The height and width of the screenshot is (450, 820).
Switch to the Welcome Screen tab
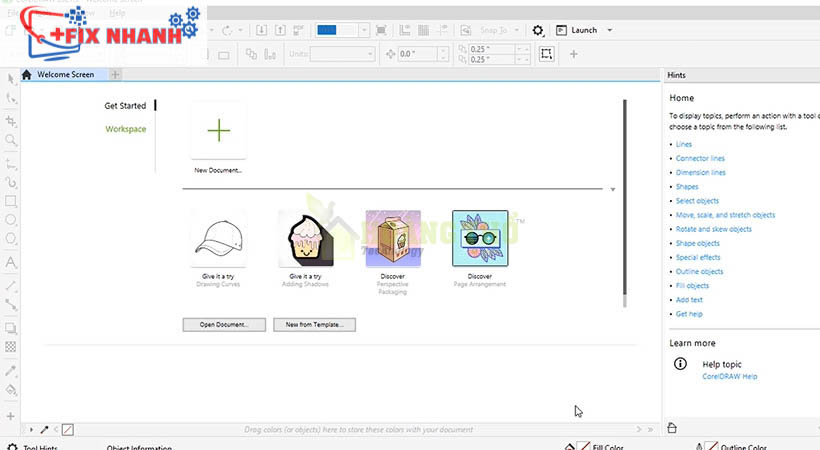(x=64, y=74)
